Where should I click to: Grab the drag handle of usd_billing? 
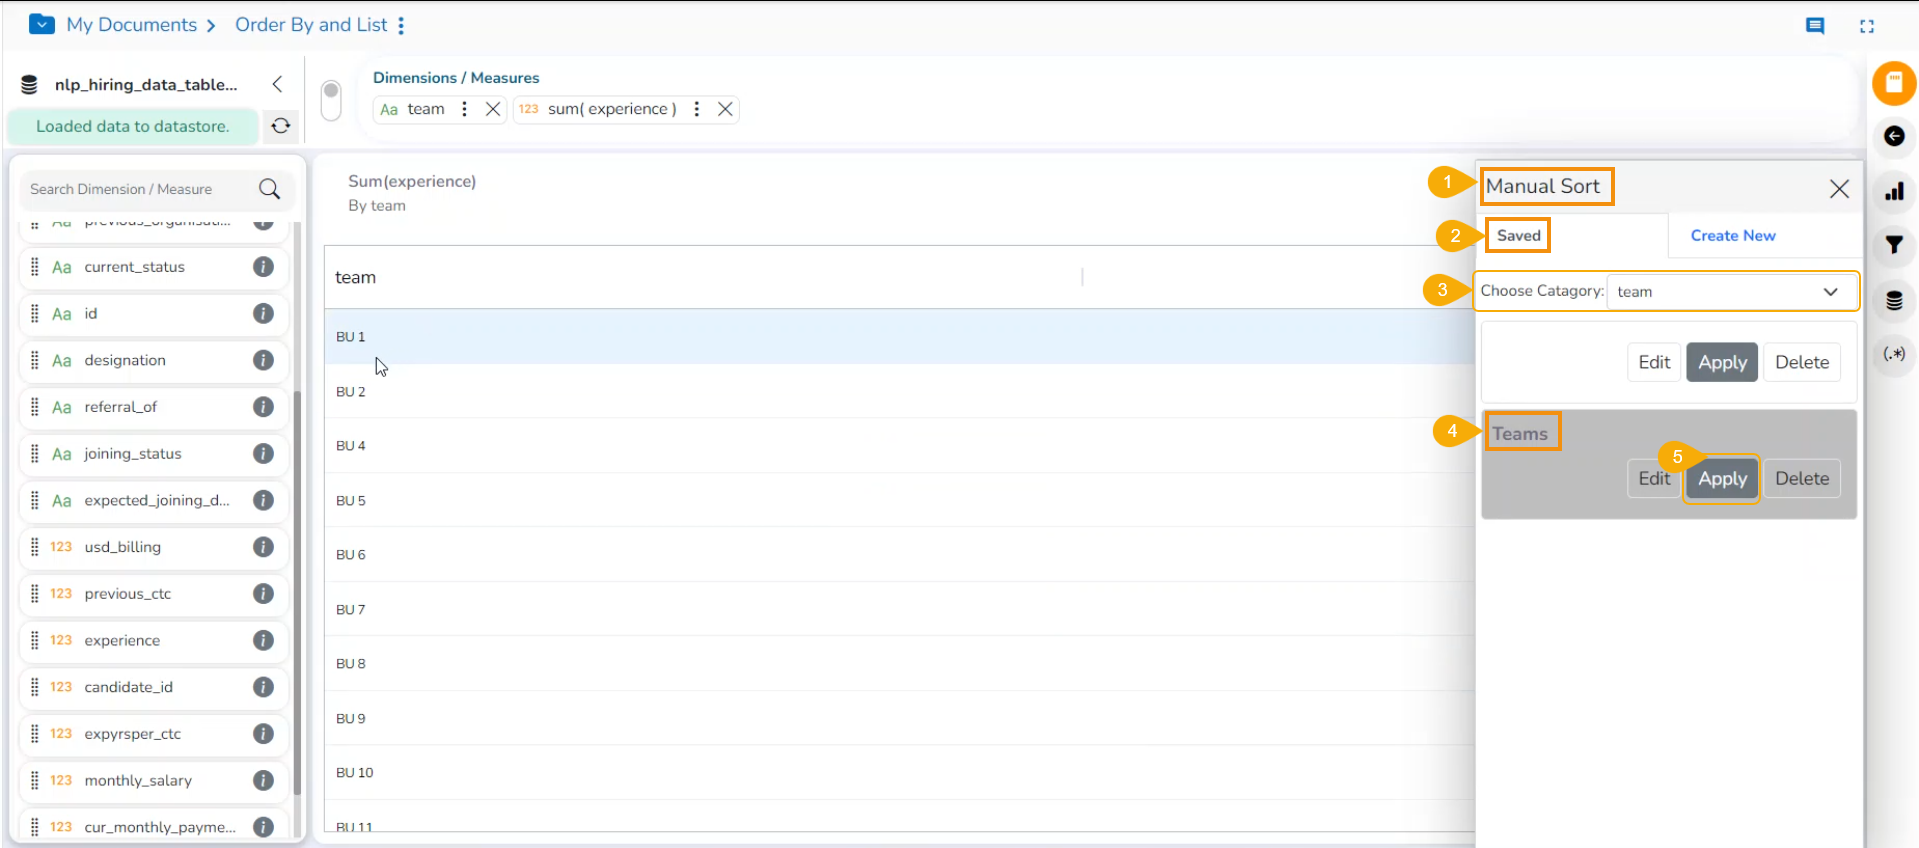coord(35,547)
